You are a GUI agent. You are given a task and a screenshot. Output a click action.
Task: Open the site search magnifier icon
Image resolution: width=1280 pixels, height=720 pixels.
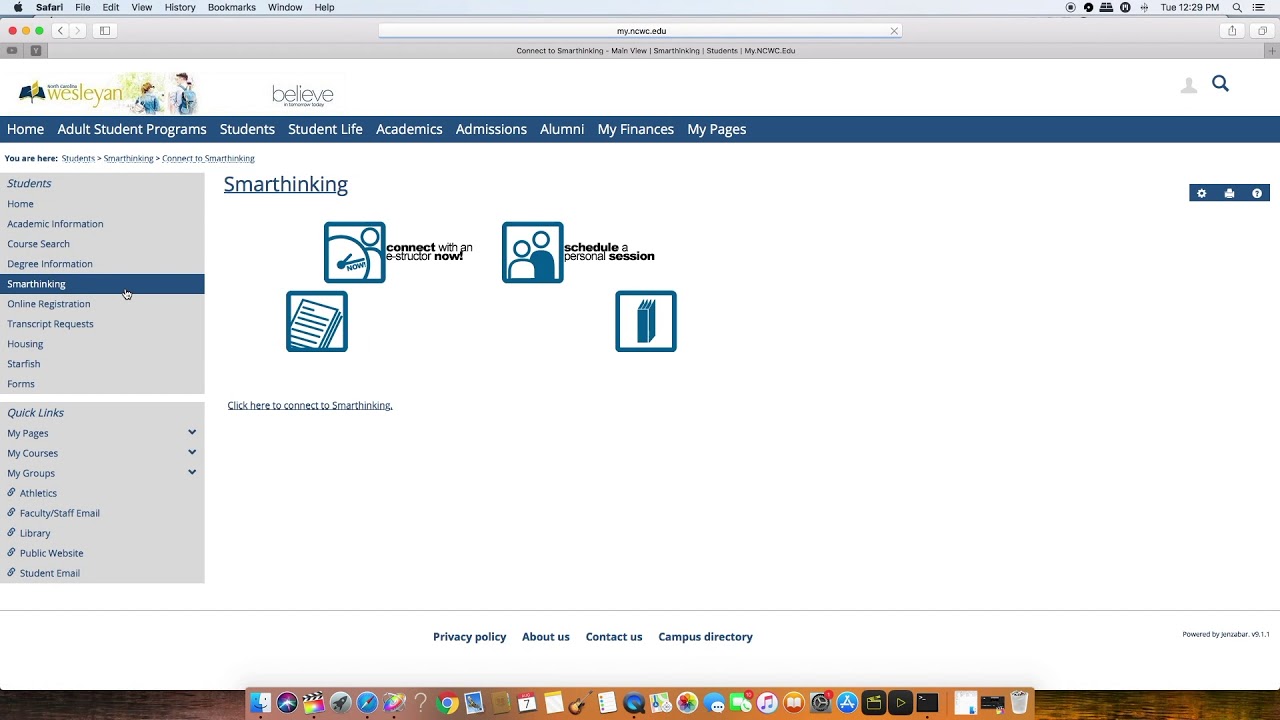[x=1220, y=84]
